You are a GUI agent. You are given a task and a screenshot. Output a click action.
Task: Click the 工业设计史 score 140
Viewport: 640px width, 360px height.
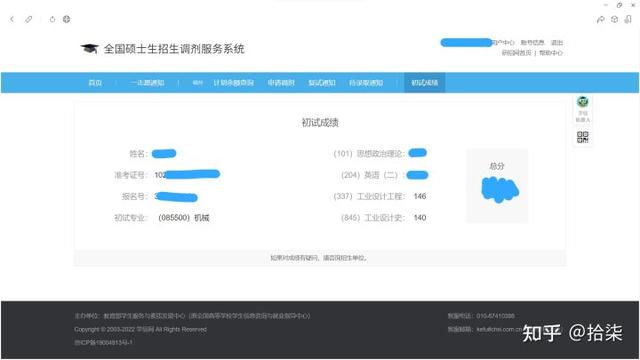[420, 218]
